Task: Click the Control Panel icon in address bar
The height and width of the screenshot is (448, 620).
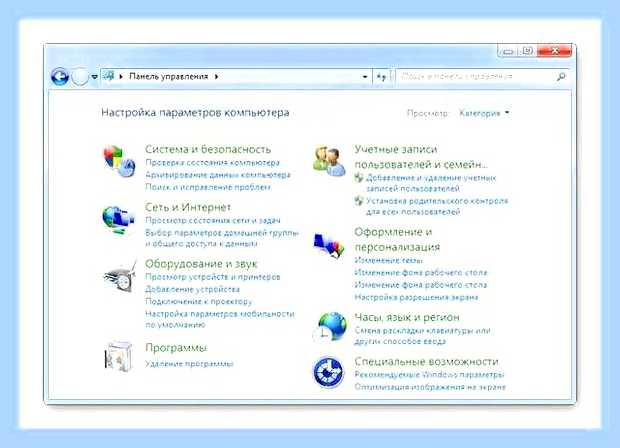Action: coord(108,76)
